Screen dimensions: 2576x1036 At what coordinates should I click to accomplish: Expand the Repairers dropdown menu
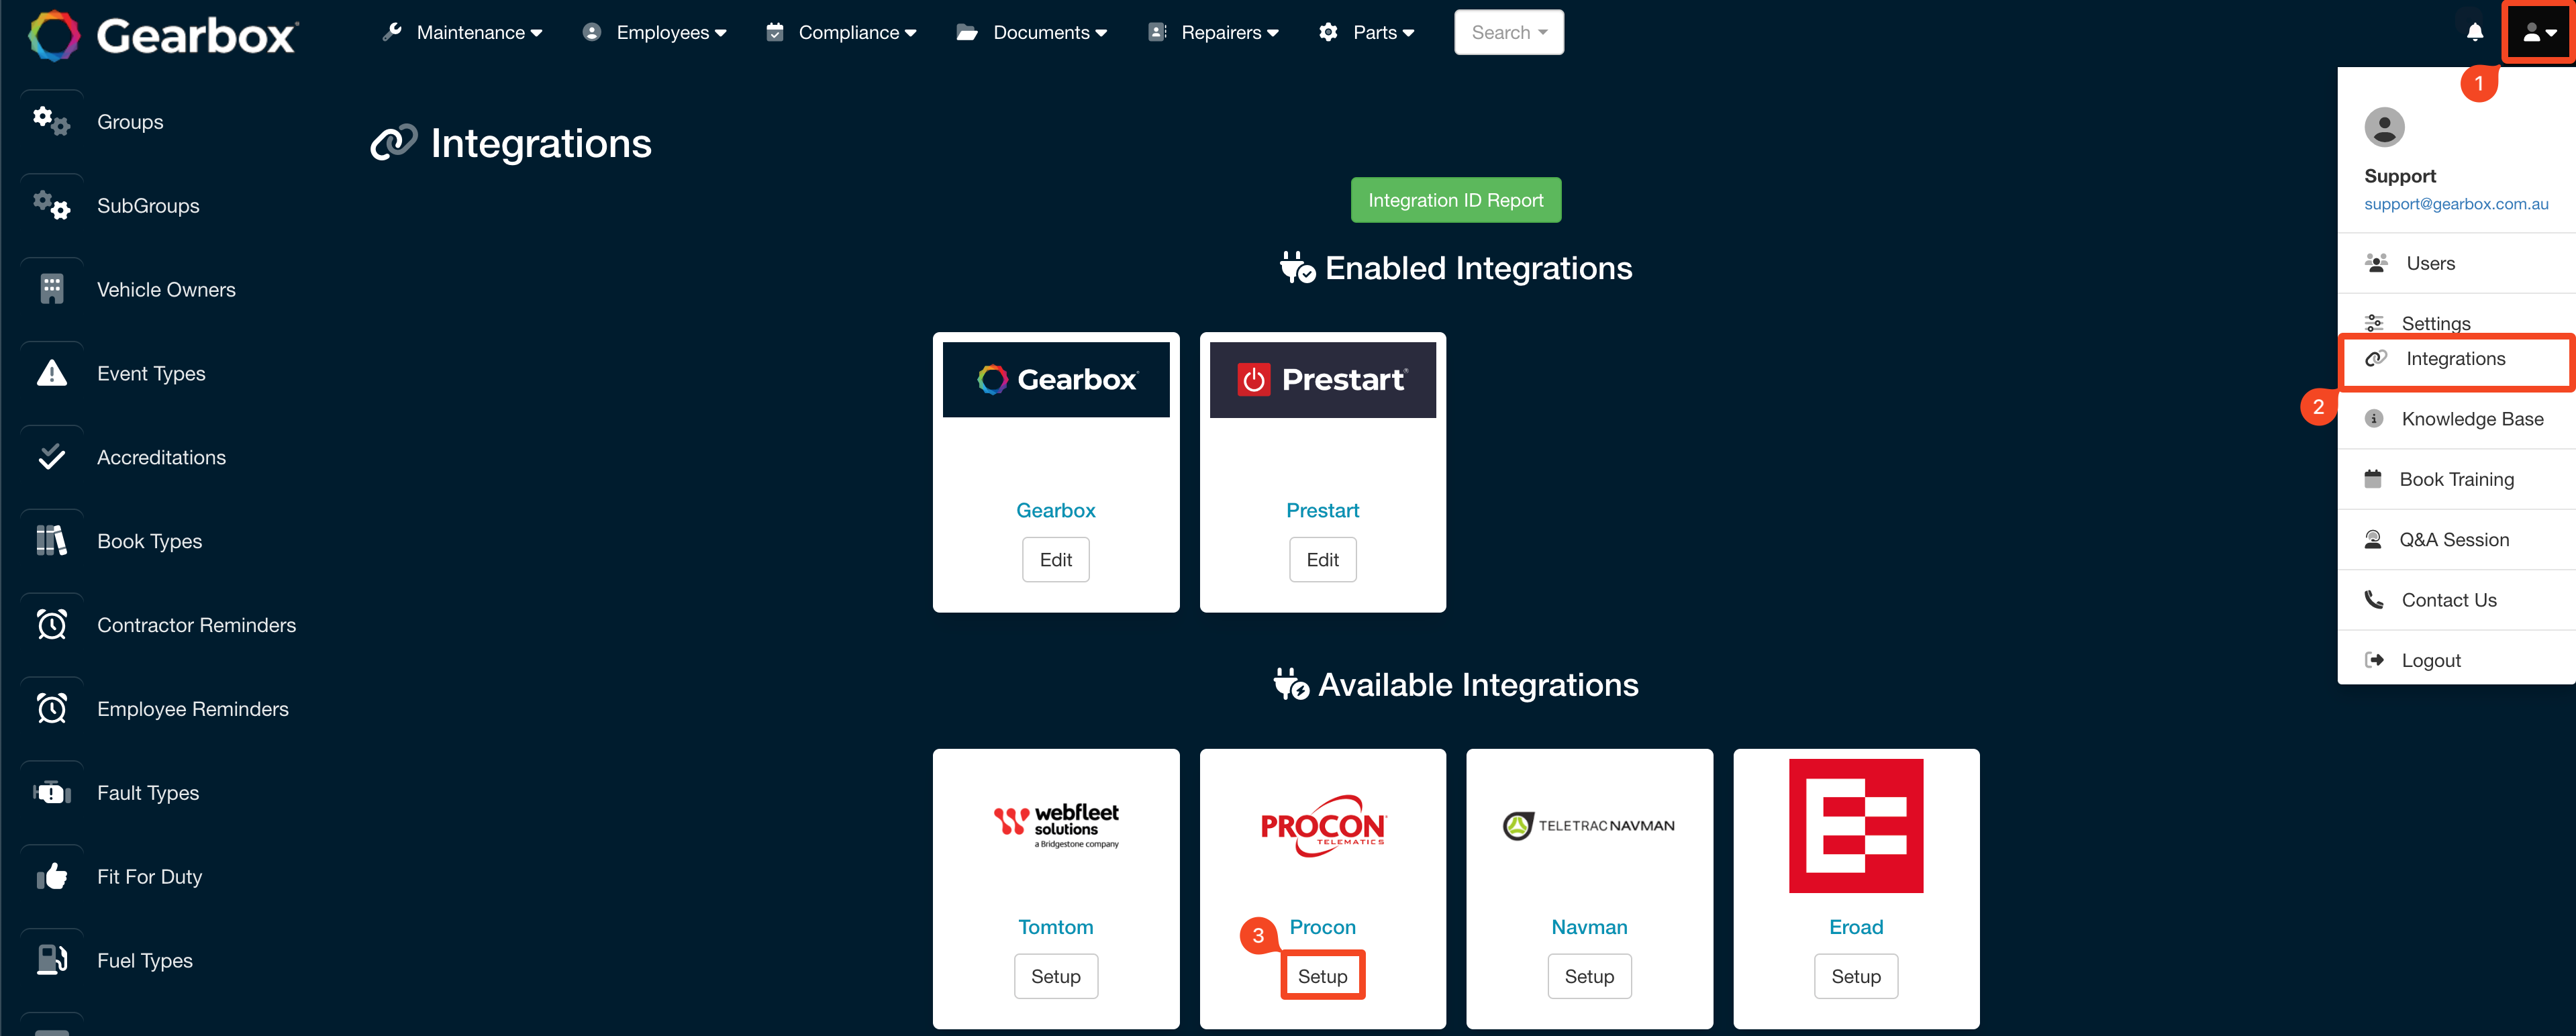(x=1214, y=33)
